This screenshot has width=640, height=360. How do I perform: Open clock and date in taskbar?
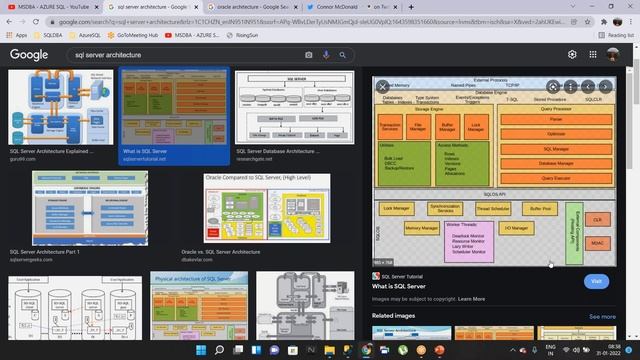608,350
